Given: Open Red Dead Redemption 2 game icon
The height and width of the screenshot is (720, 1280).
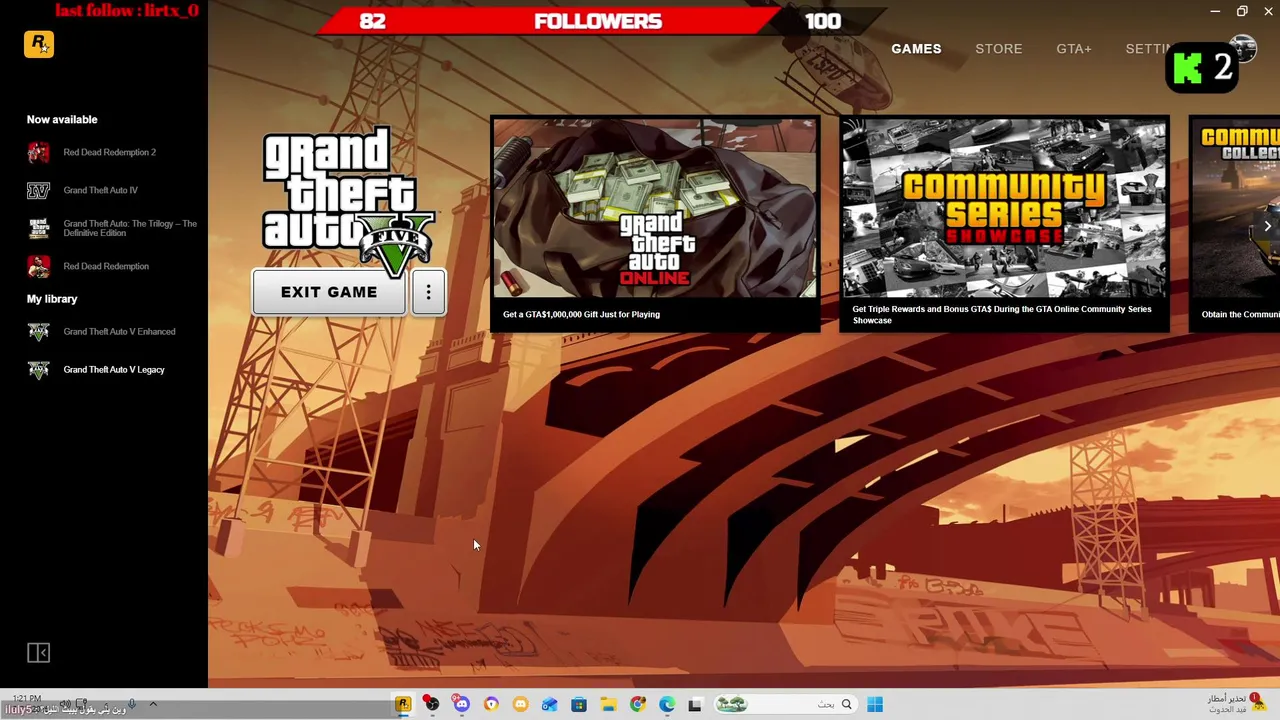Looking at the screenshot, I should click(x=38, y=152).
